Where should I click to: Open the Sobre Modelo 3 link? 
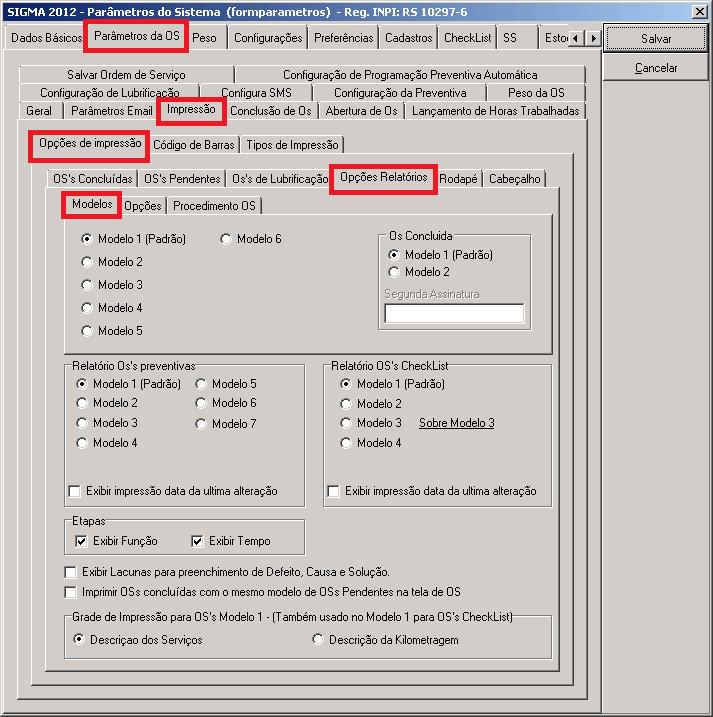tap(456, 423)
